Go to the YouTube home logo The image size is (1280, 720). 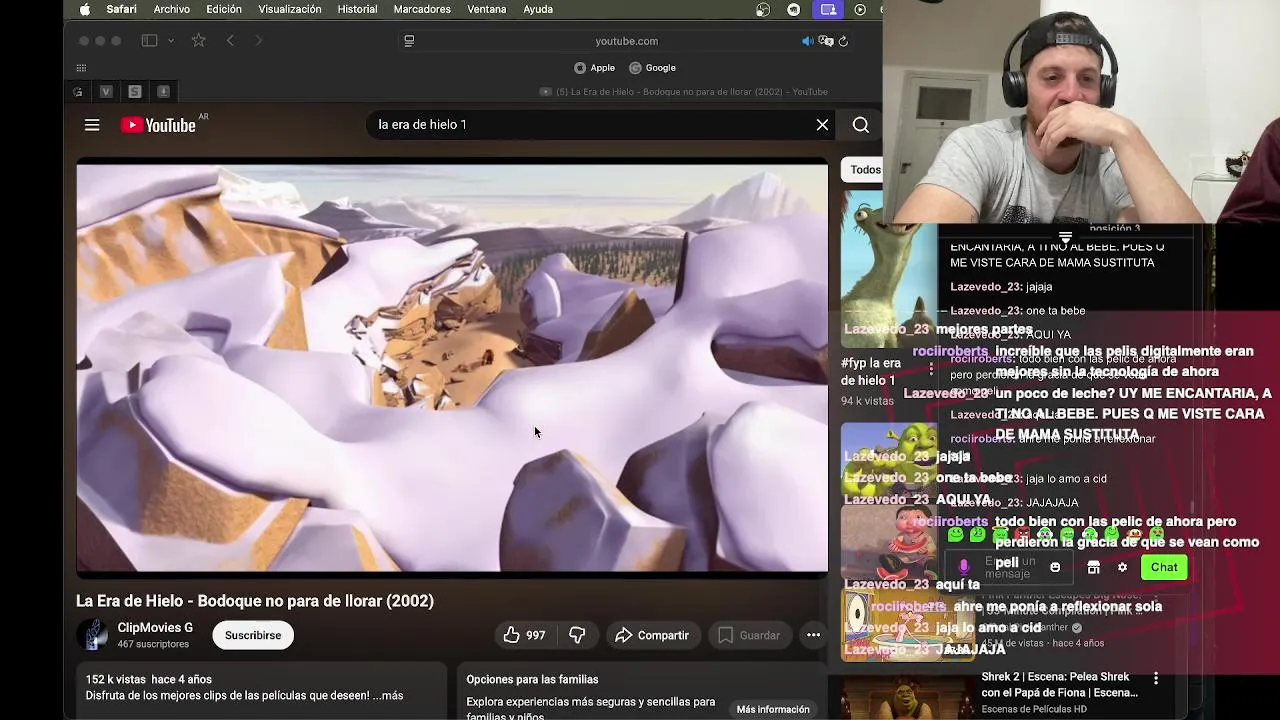(158, 125)
